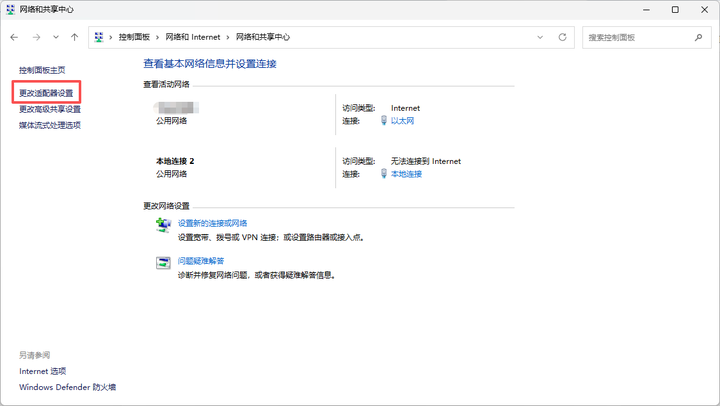Open 设置新的连接或网络
Image resolution: width=720 pixels, height=406 pixels.
213,223
